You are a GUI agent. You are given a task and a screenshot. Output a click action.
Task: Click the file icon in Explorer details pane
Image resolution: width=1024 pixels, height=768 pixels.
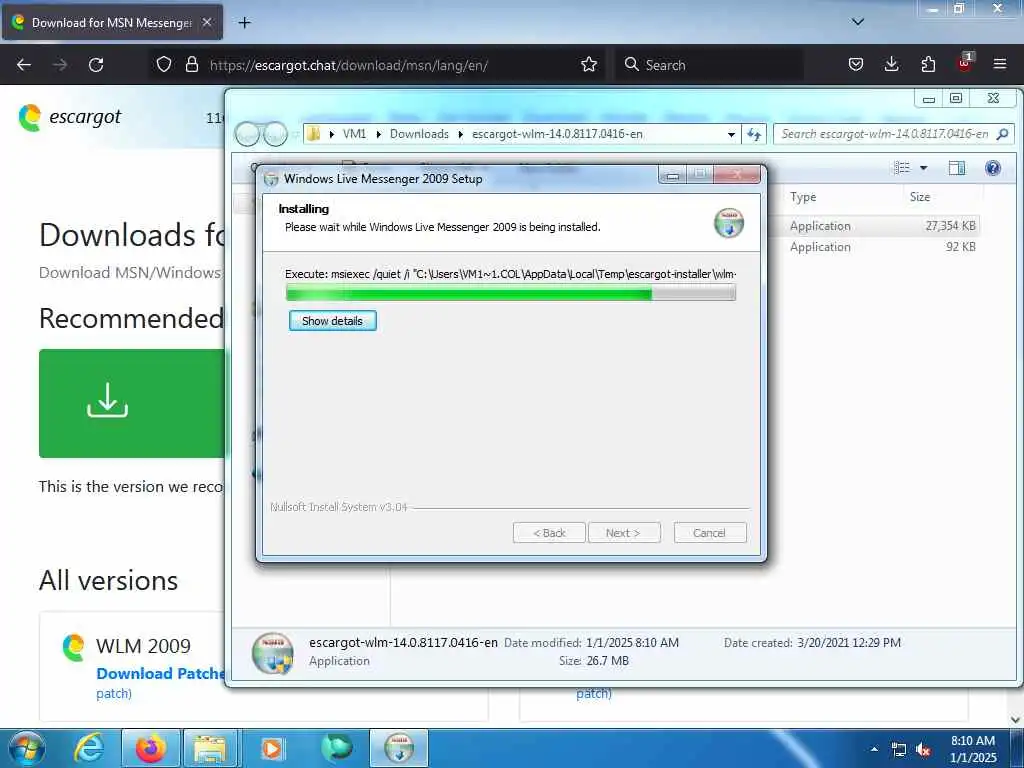[272, 652]
